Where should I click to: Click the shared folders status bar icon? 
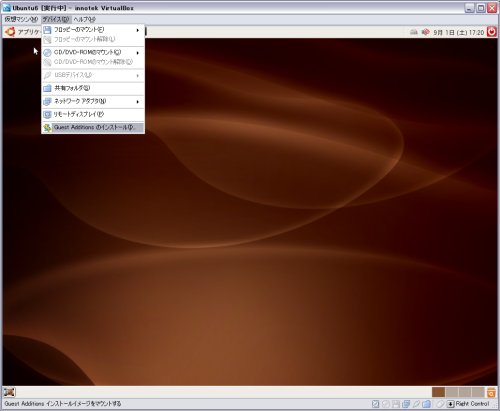coord(426,404)
